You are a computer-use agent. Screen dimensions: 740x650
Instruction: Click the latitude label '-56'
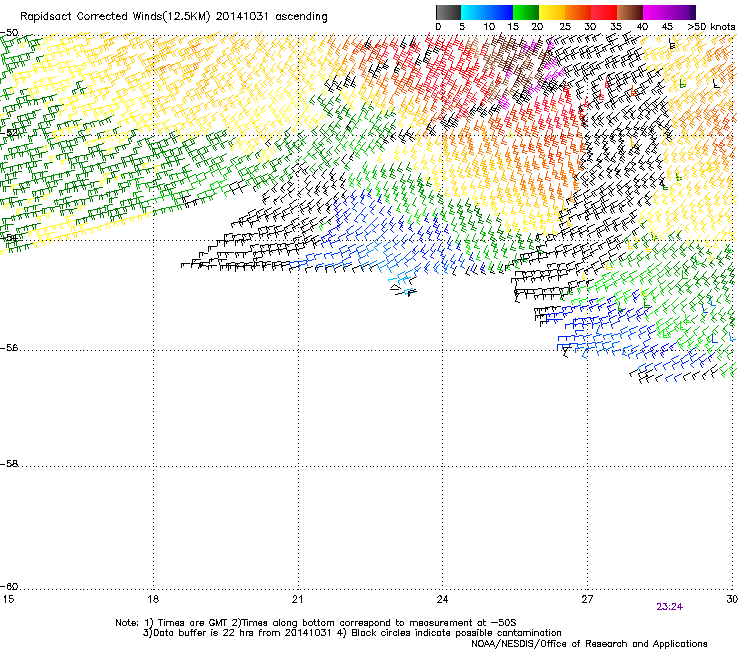click(9, 347)
